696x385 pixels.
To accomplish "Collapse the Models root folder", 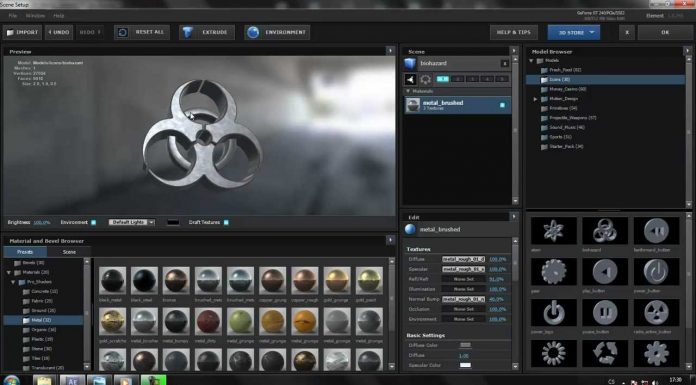I will tap(531, 60).
